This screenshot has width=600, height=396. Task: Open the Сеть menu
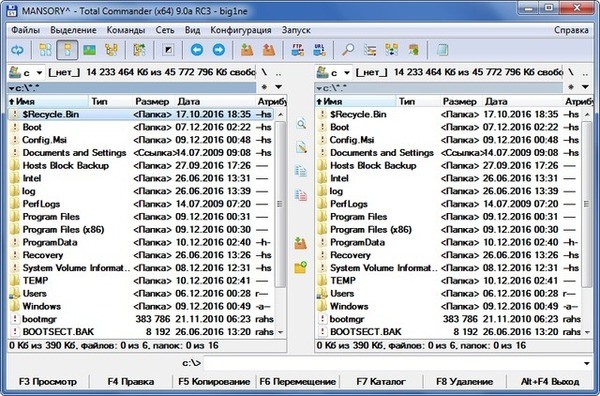click(165, 30)
